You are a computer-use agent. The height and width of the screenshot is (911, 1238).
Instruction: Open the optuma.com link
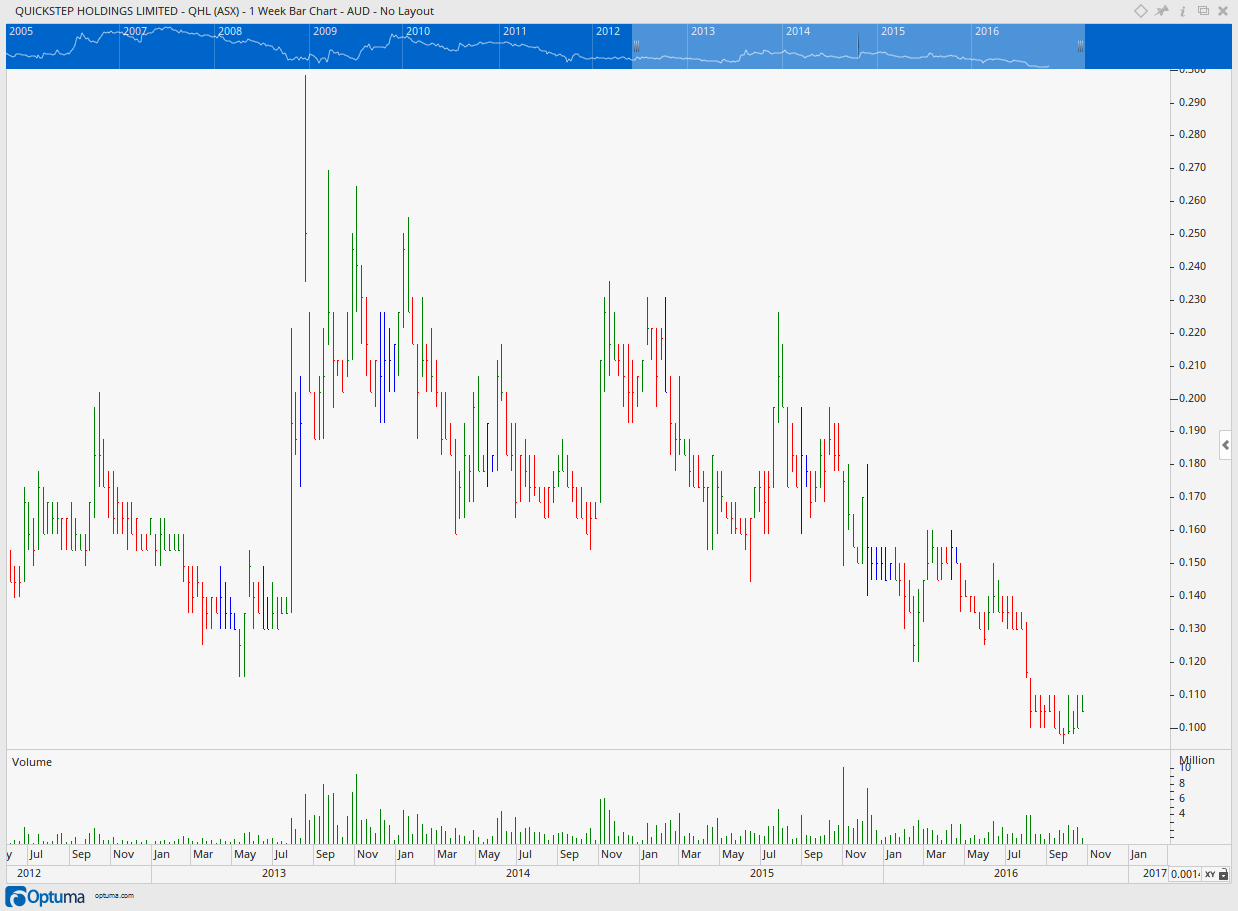114,896
